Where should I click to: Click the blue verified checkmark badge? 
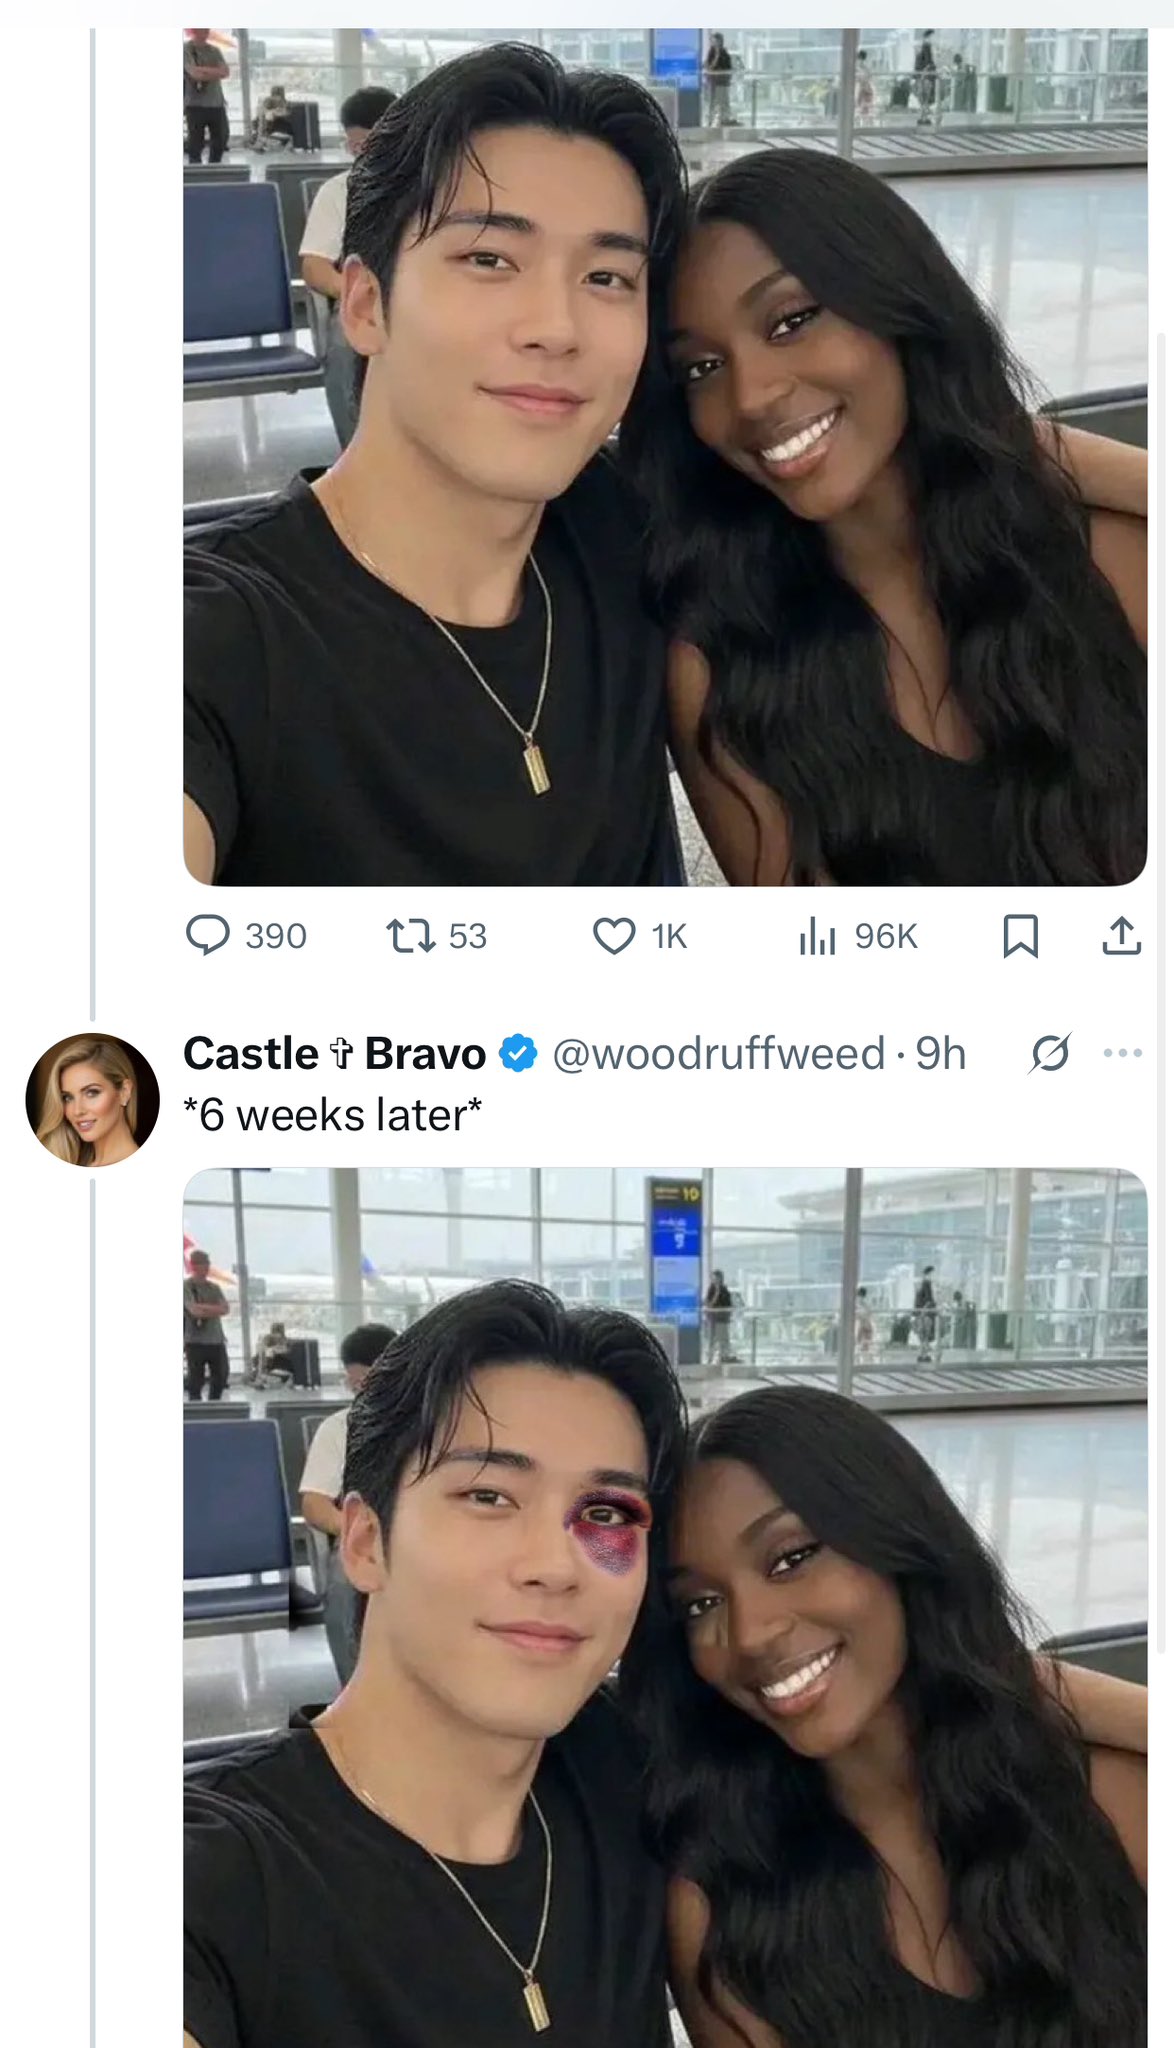tap(518, 1053)
